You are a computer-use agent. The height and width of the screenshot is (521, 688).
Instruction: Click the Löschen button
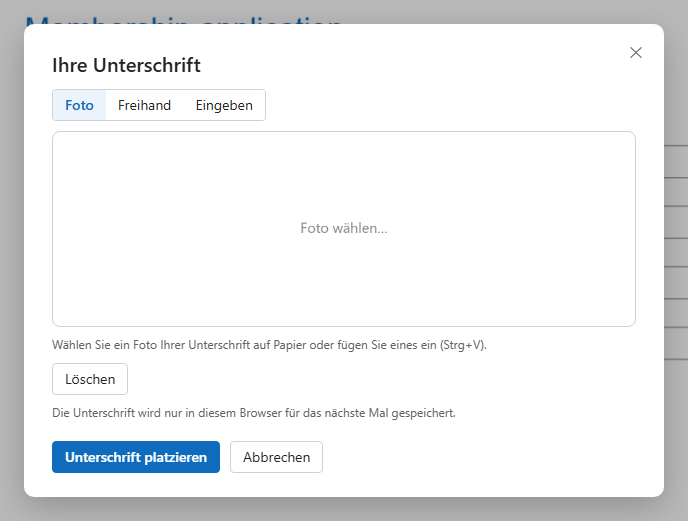point(90,379)
